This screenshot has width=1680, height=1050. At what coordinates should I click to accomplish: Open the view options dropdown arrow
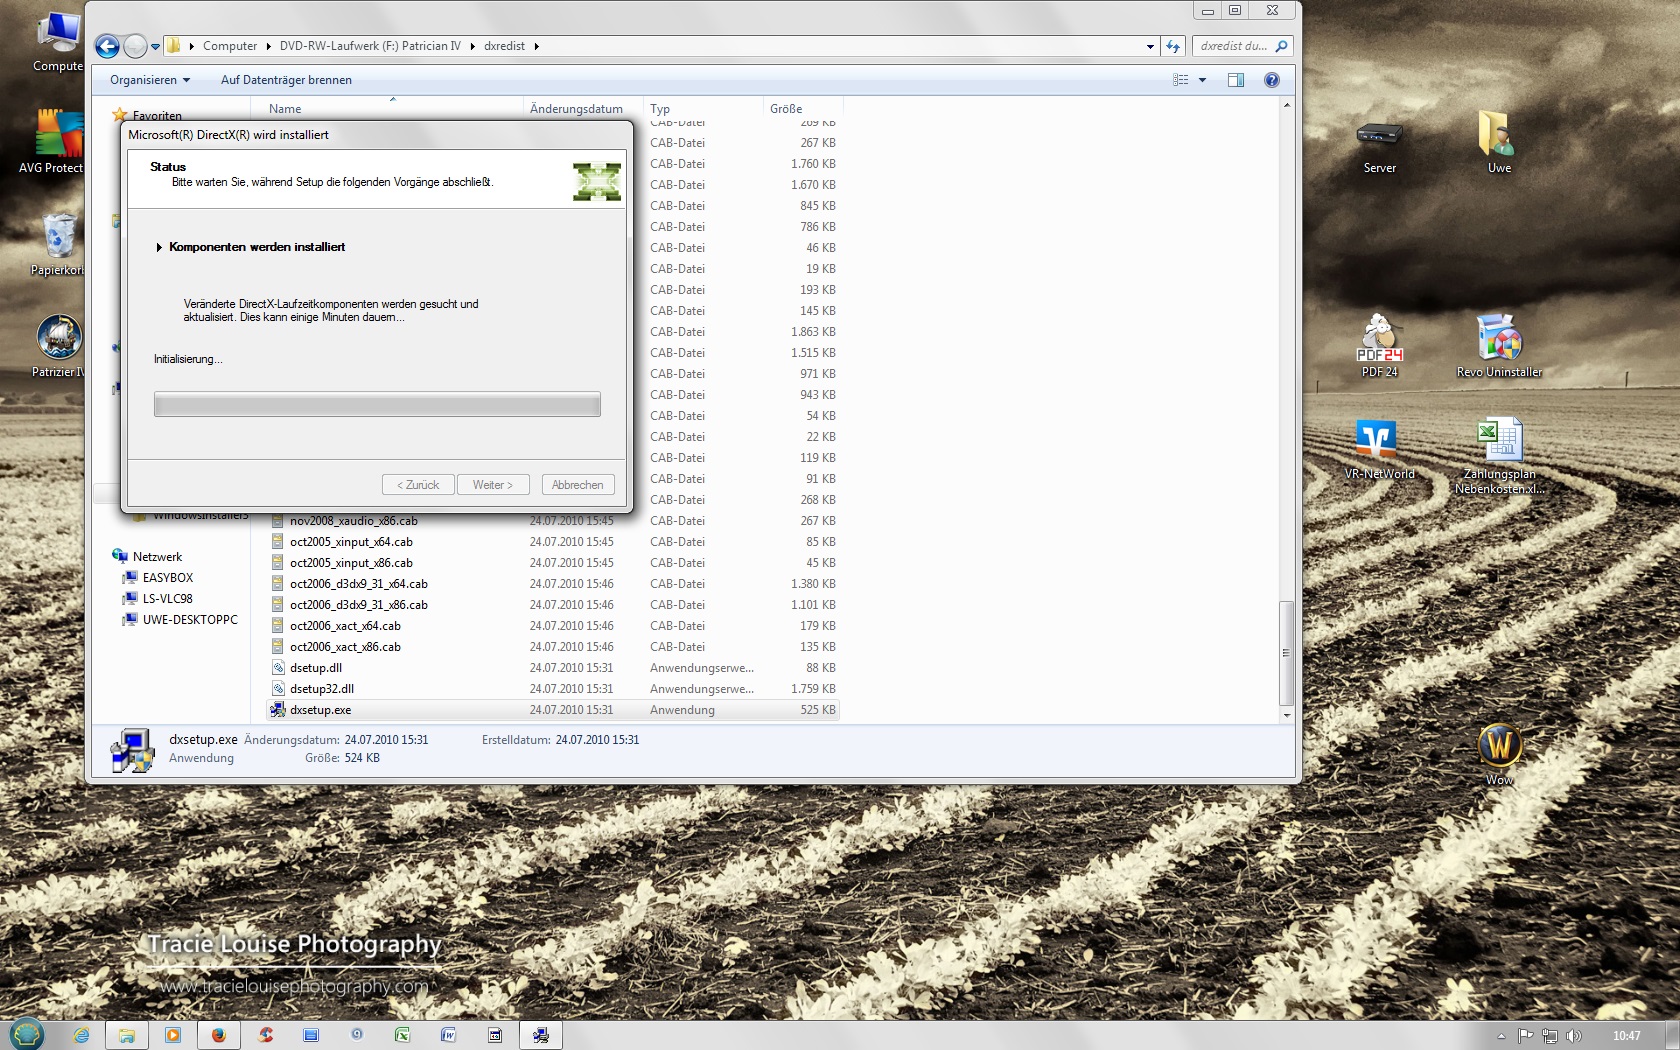click(1202, 80)
